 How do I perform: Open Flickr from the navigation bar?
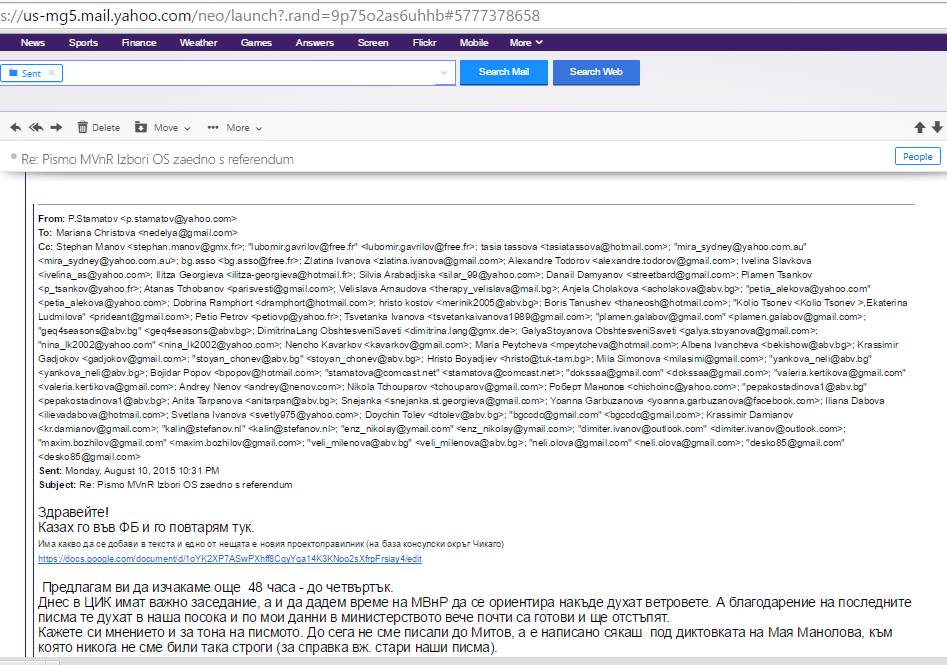coord(424,43)
